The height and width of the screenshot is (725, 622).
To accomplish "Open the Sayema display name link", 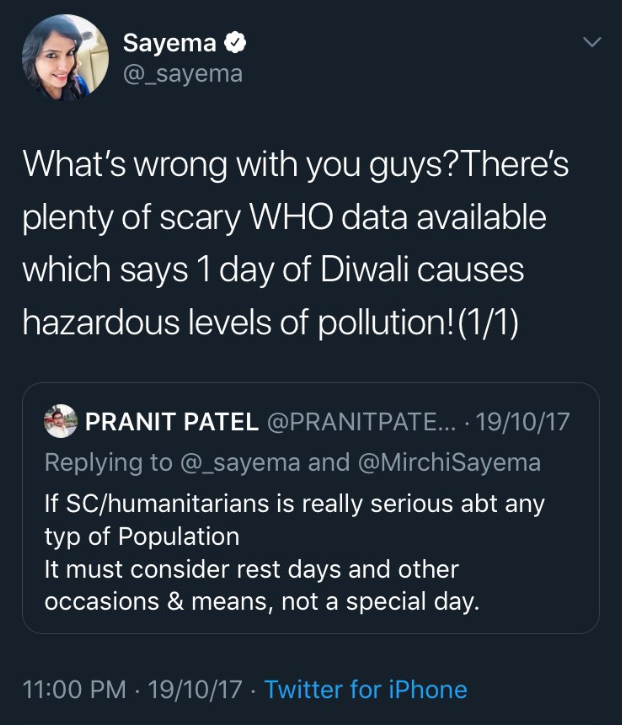I will pyautogui.click(x=169, y=43).
